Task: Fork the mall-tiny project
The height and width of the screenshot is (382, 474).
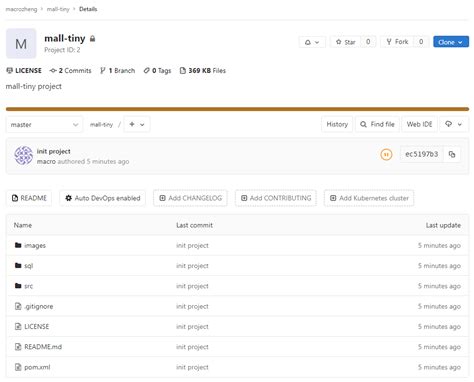Action: click(x=397, y=42)
